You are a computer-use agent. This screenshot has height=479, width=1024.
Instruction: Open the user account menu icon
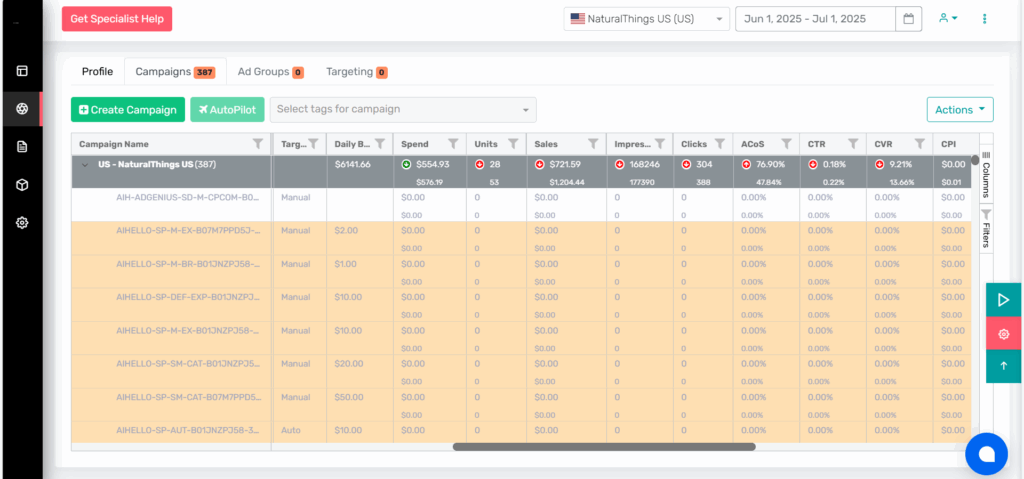point(948,18)
